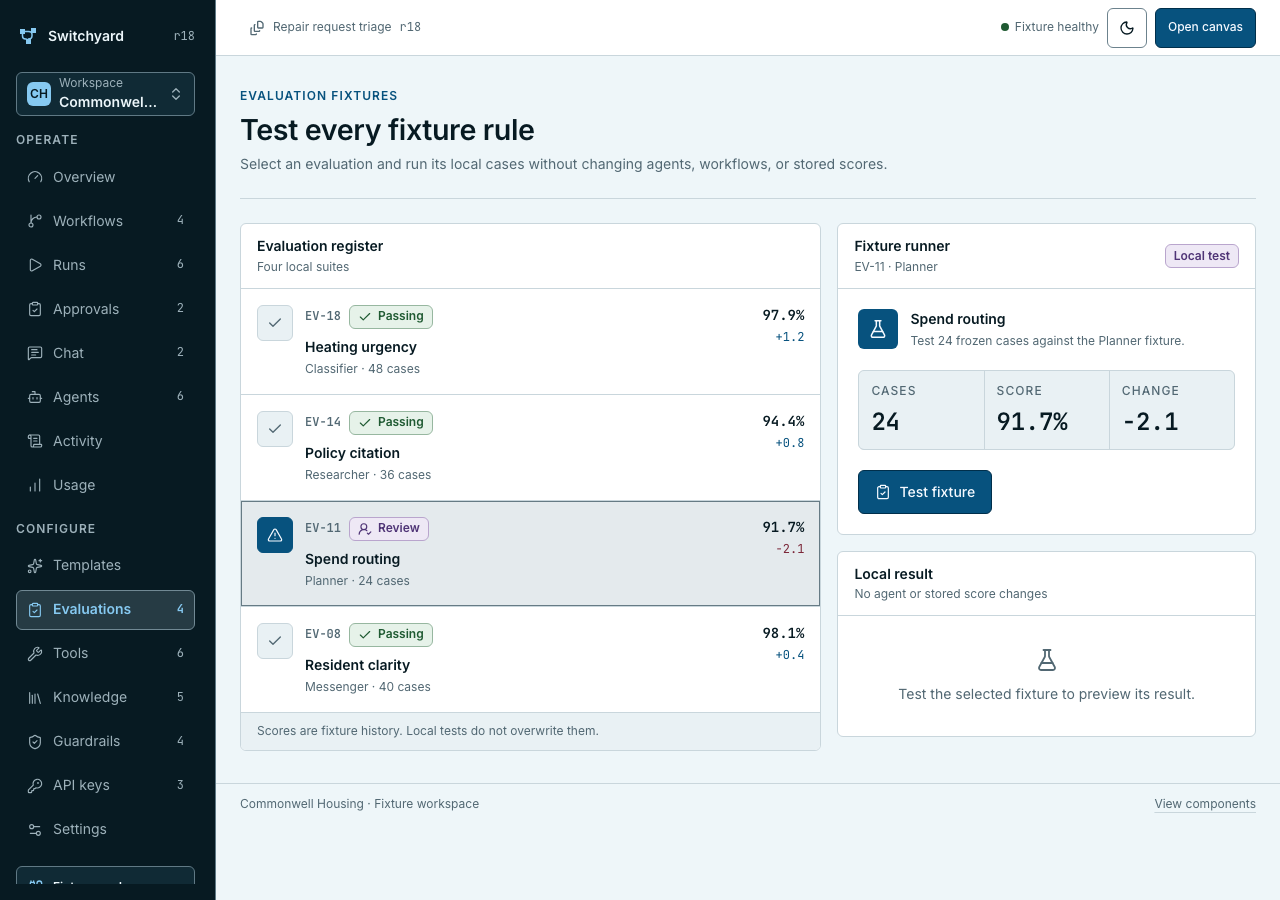Screen dimensions: 1280x900
Task: Click the Local test badge
Action: (1202, 256)
